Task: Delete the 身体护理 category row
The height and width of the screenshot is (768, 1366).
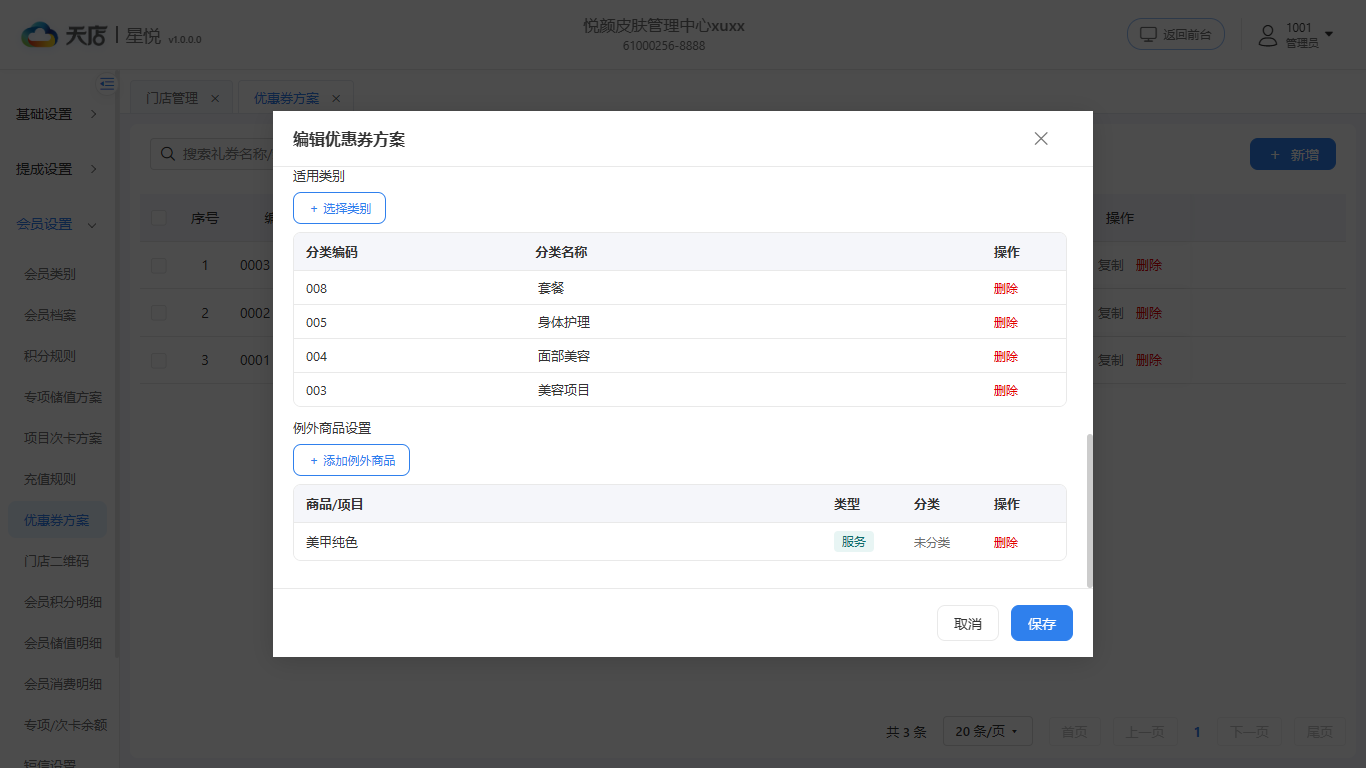Action: pos(1006,322)
